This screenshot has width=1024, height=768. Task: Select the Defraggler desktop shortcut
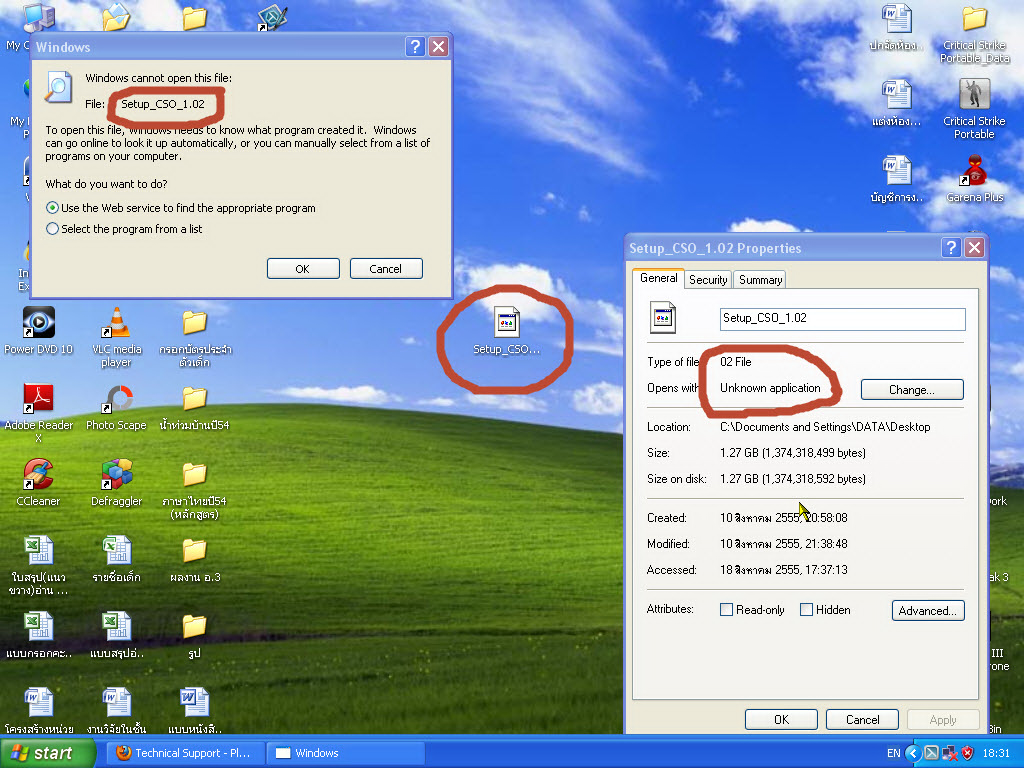tap(116, 474)
